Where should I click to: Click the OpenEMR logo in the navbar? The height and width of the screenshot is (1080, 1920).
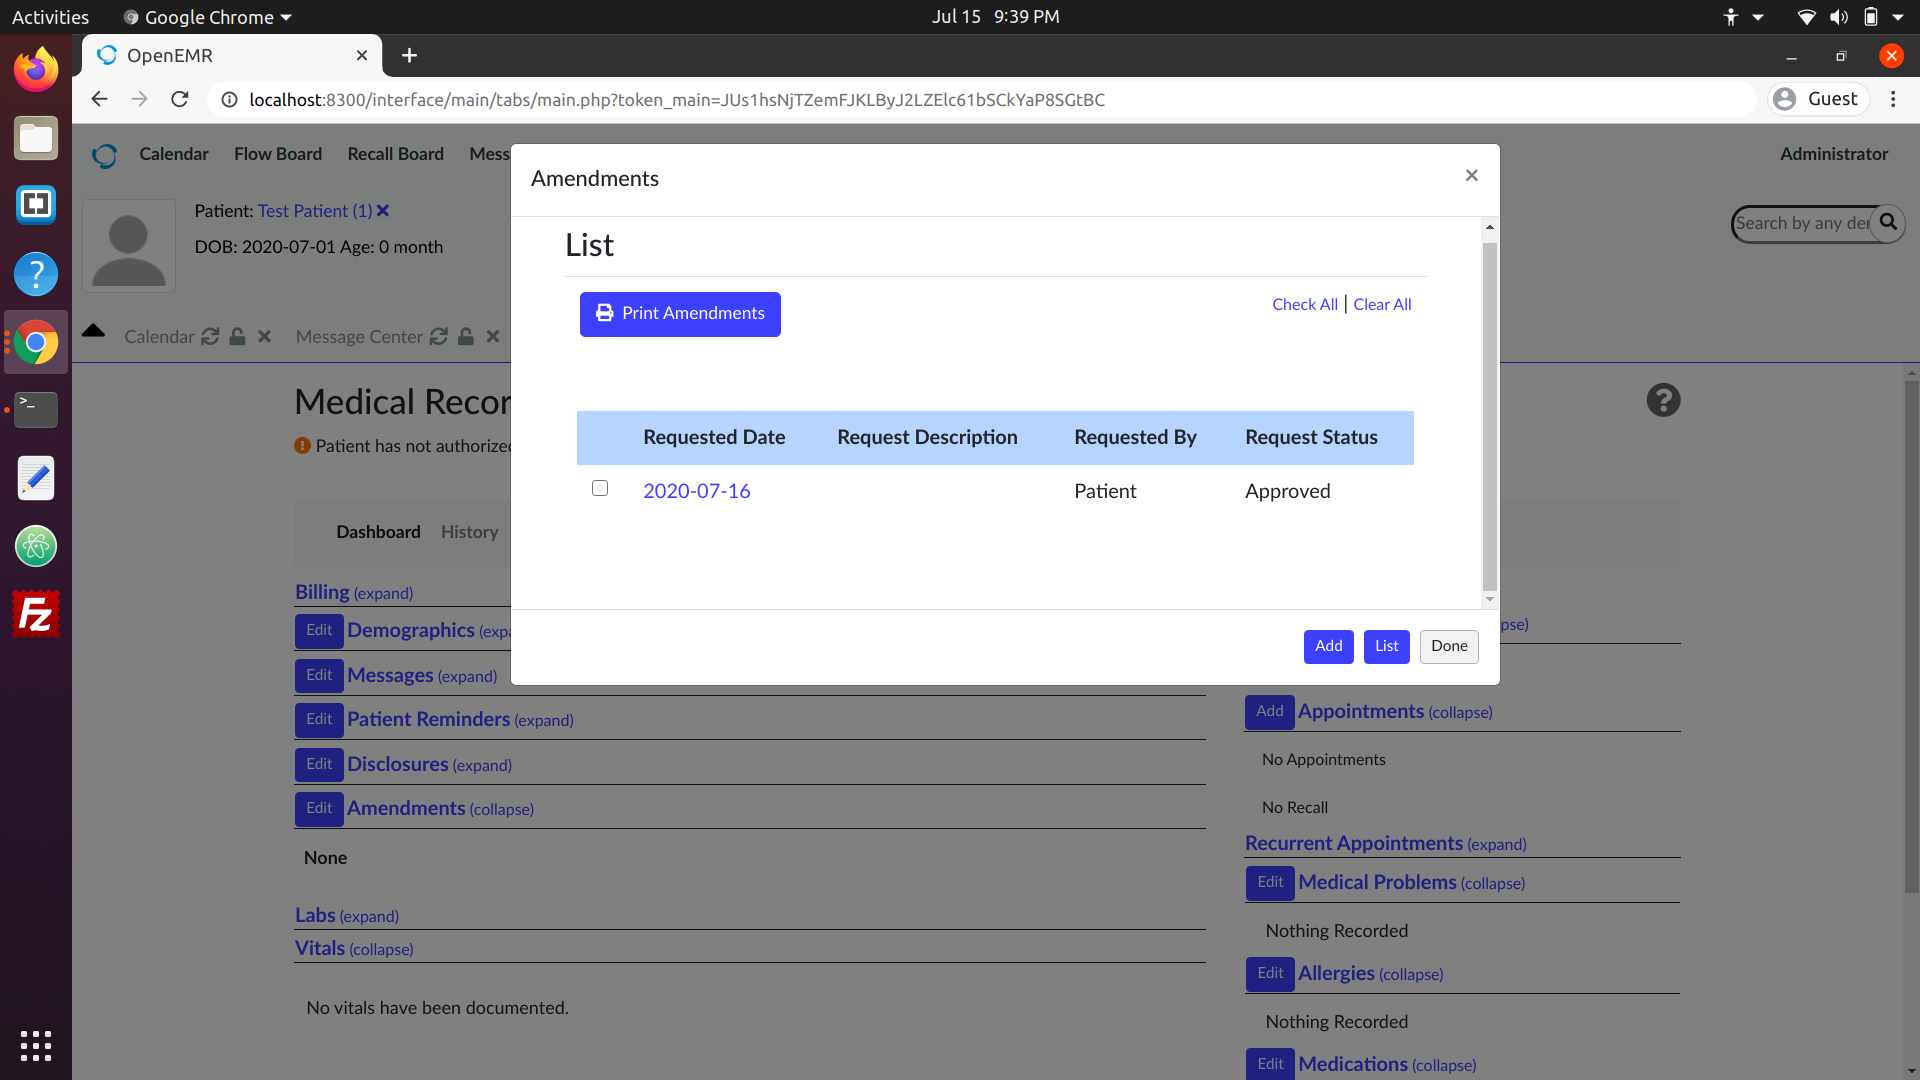point(105,156)
